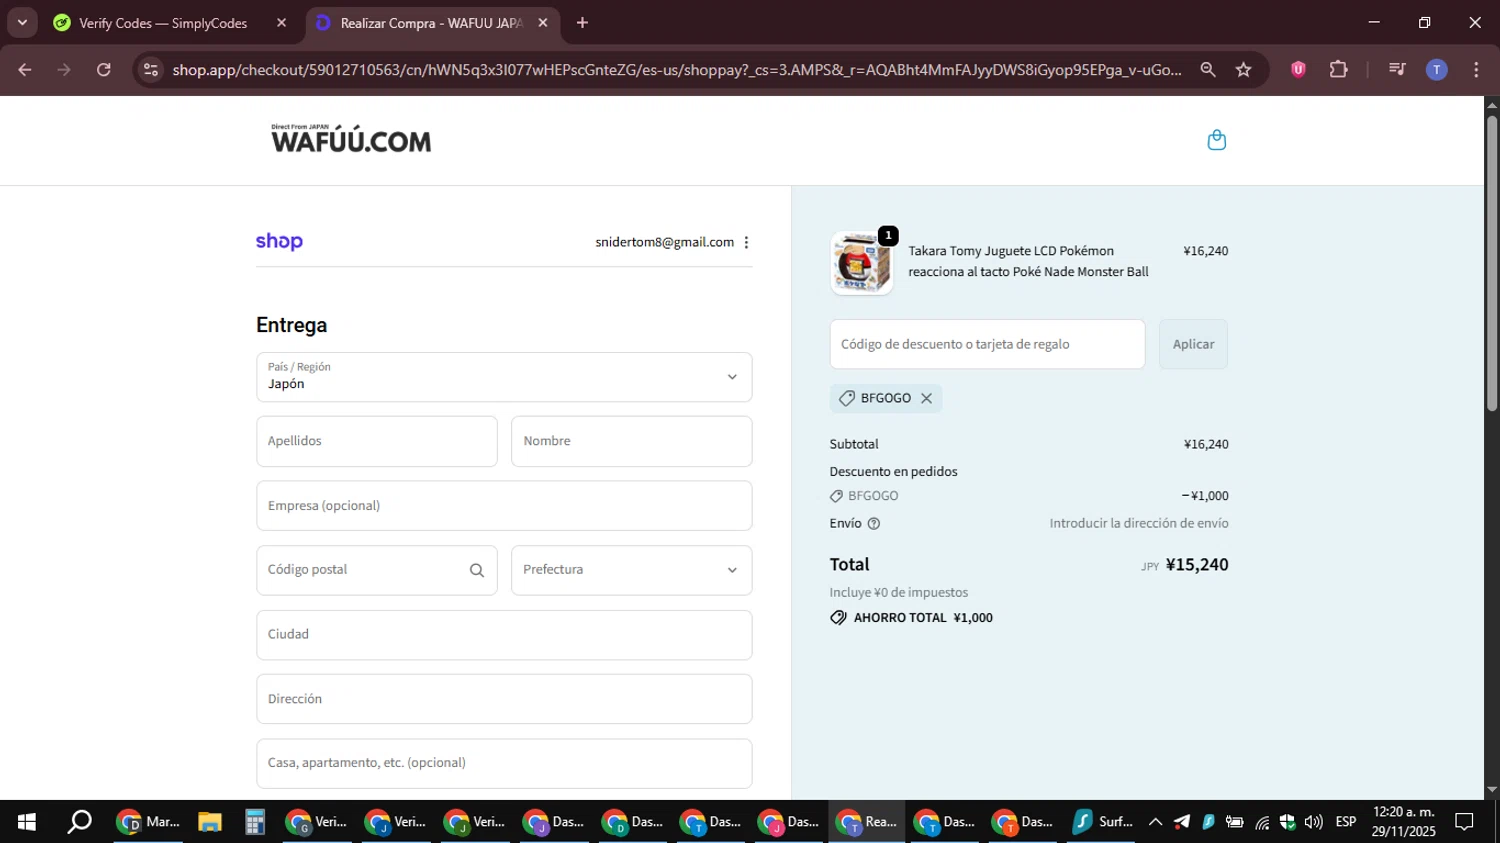Apply the discount code with Aplicar
1500x843 pixels.
[x=1193, y=344]
